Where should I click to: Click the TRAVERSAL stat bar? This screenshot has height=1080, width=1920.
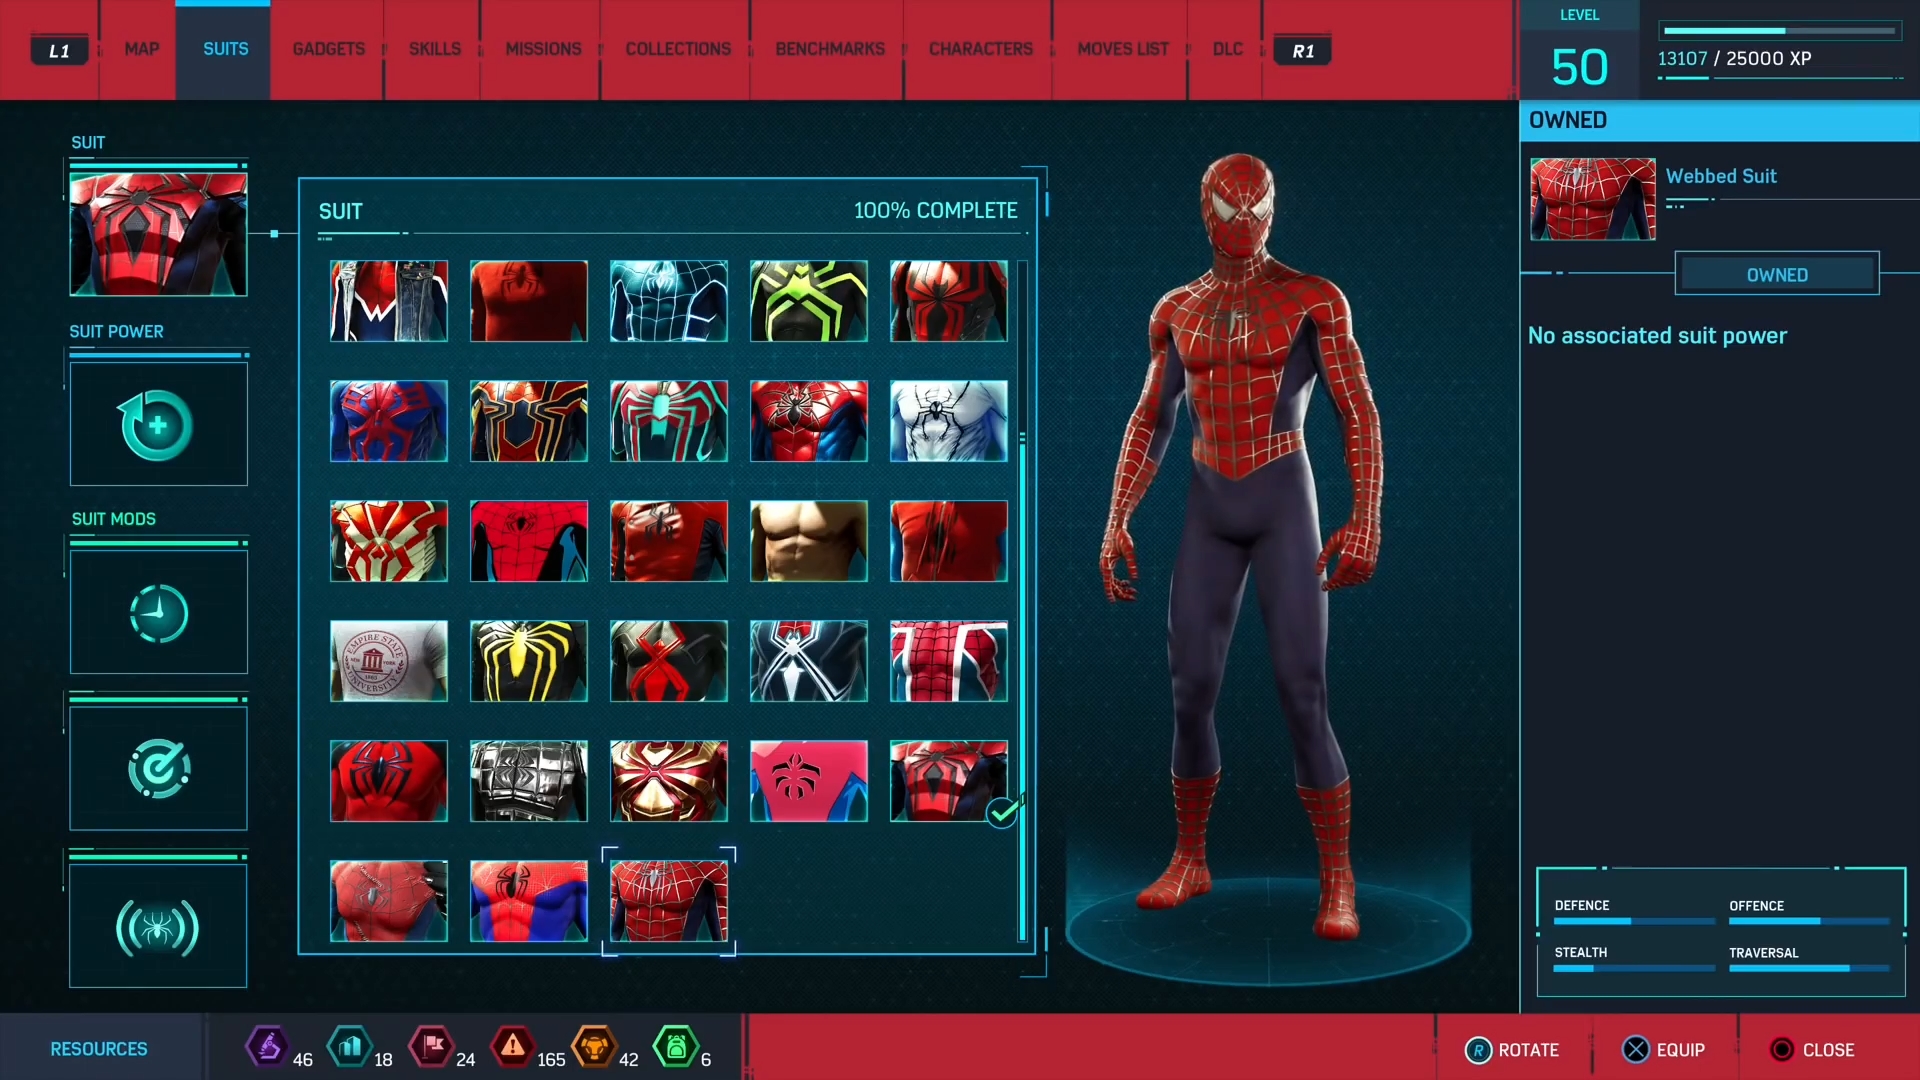pos(1809,968)
